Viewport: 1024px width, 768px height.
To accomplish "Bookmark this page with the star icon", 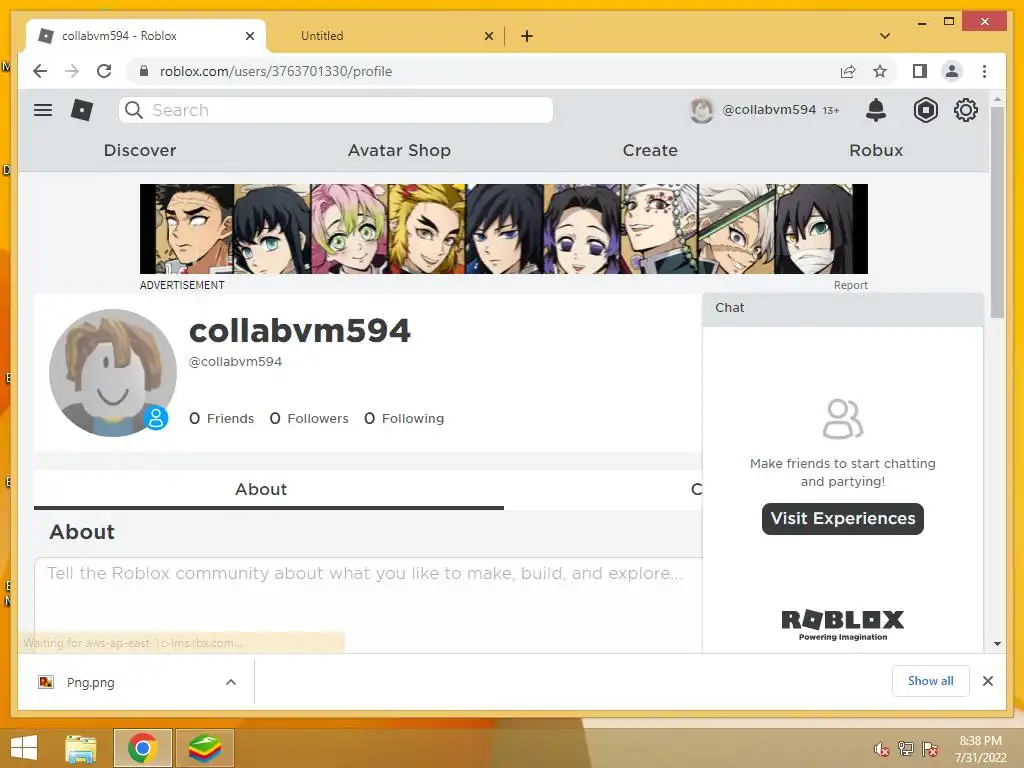I will (x=880, y=71).
